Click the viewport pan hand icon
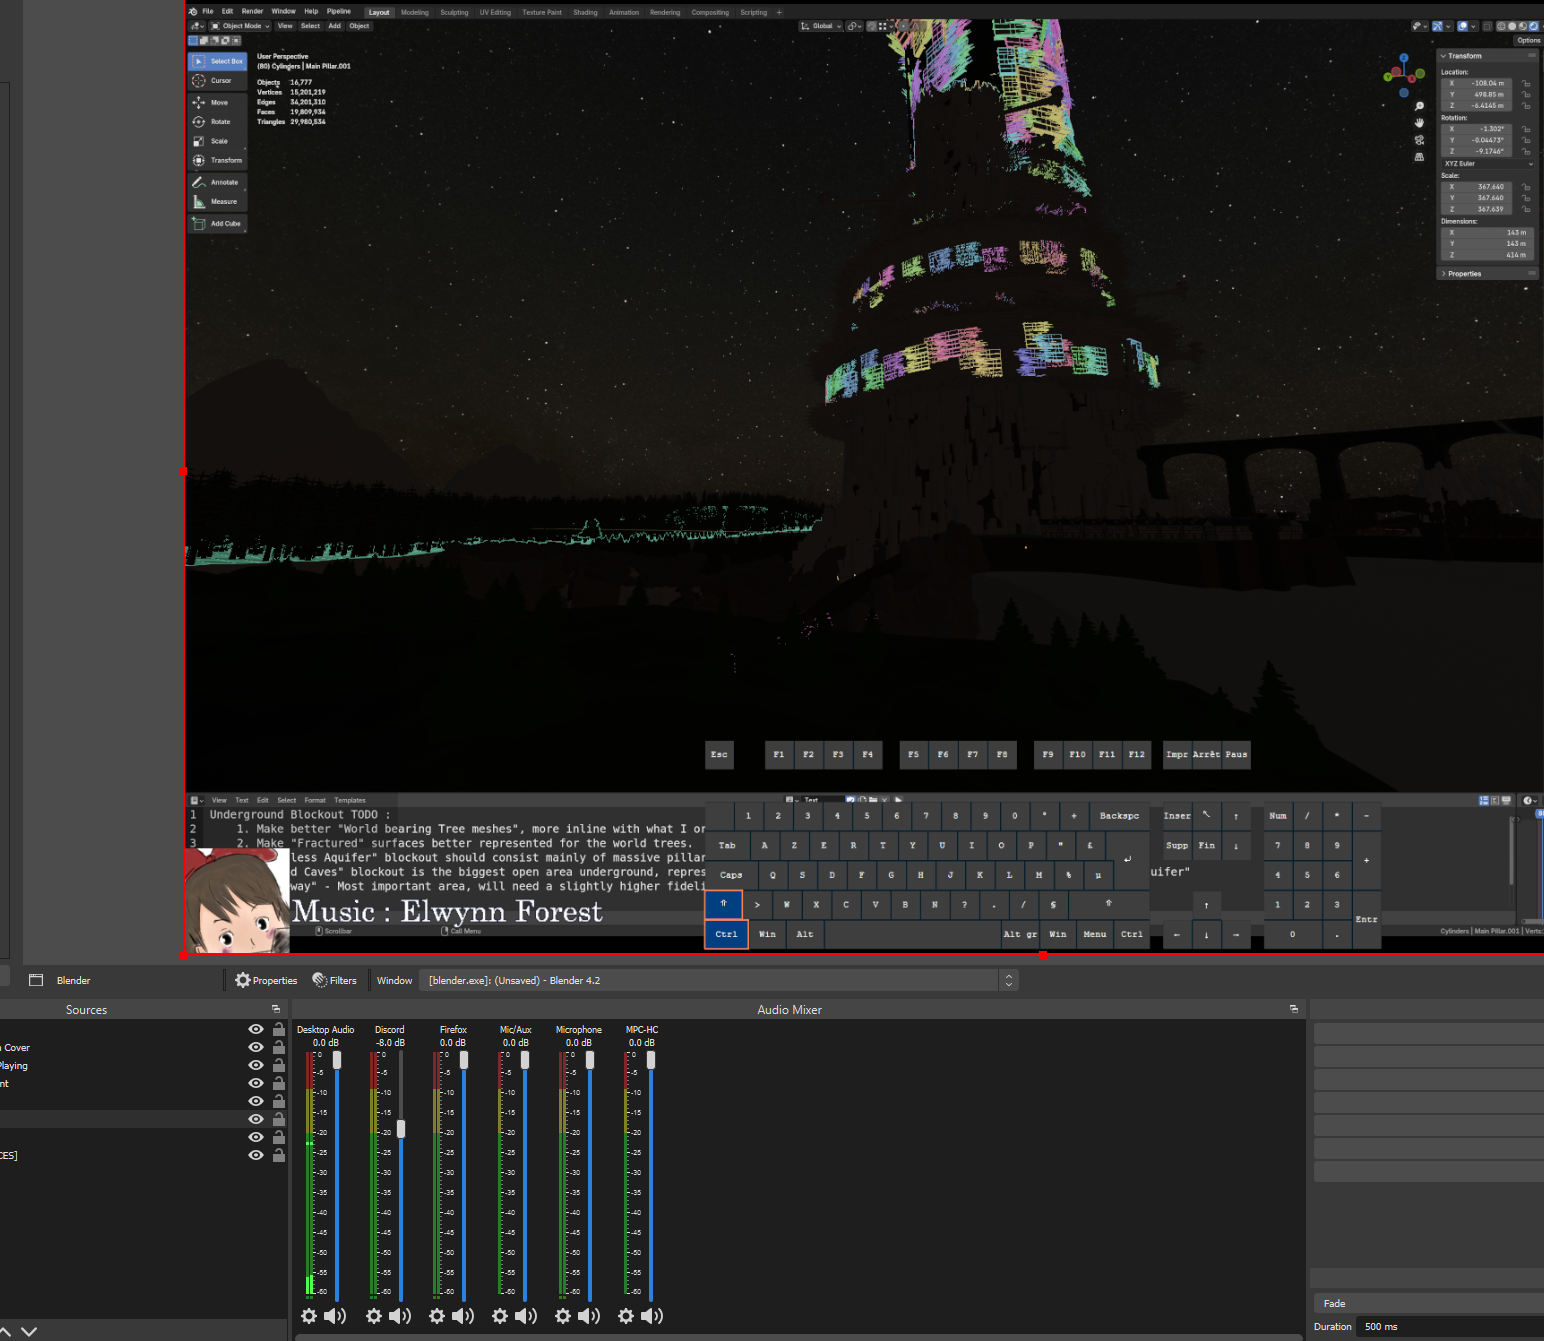The image size is (1544, 1341). [1419, 123]
